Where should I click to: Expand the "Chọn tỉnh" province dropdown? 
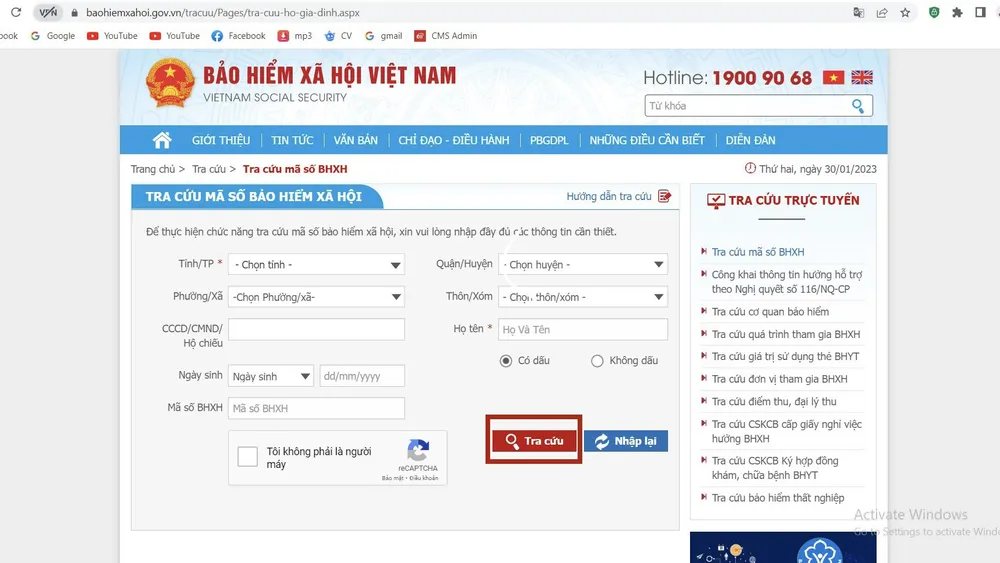(316, 265)
